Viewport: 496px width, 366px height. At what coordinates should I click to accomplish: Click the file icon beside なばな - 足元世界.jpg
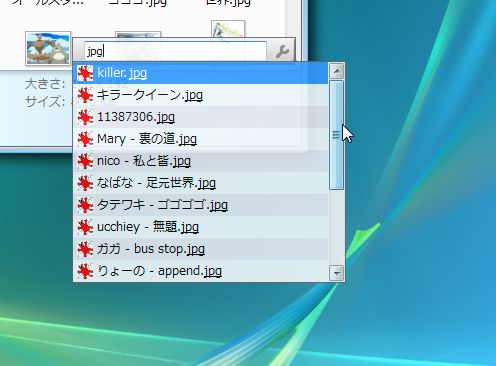pos(85,183)
